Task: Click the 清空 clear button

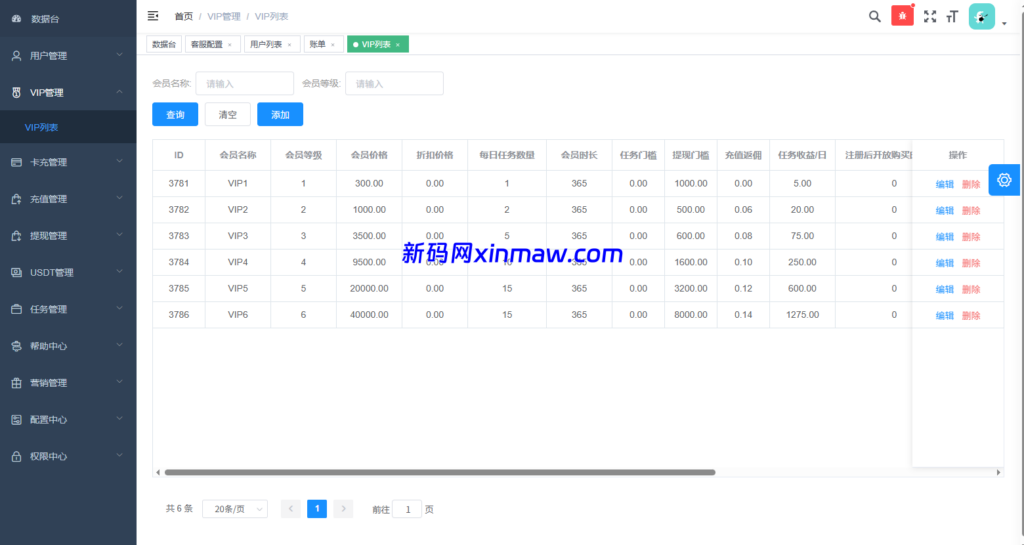Action: 227,114
